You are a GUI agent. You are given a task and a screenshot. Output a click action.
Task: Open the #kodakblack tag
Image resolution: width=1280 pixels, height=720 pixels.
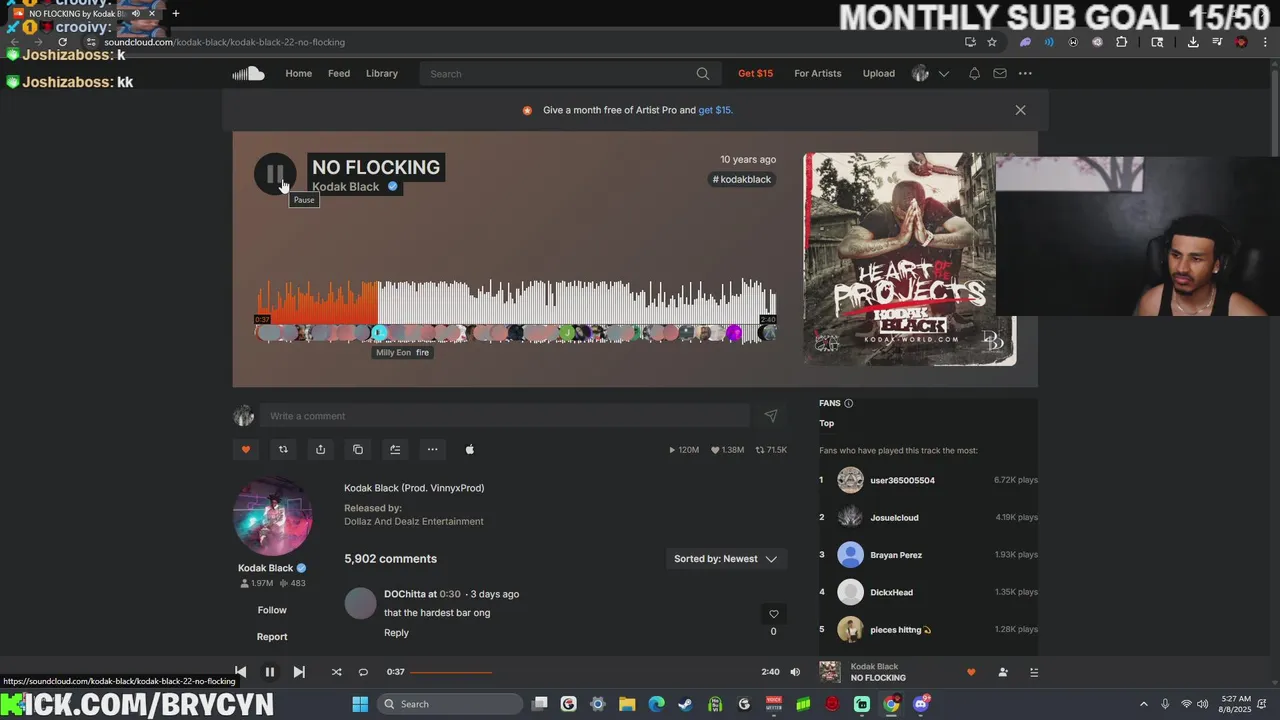point(742,179)
